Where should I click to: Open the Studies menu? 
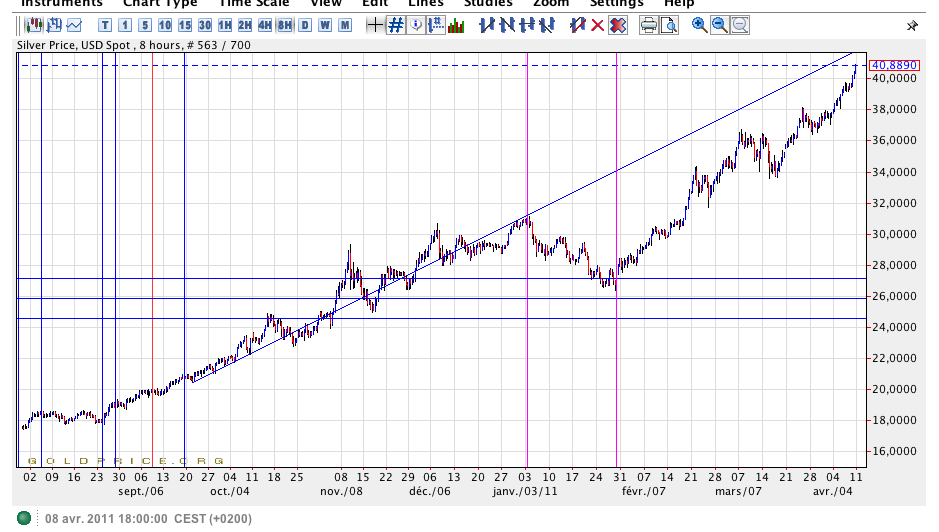click(x=488, y=3)
